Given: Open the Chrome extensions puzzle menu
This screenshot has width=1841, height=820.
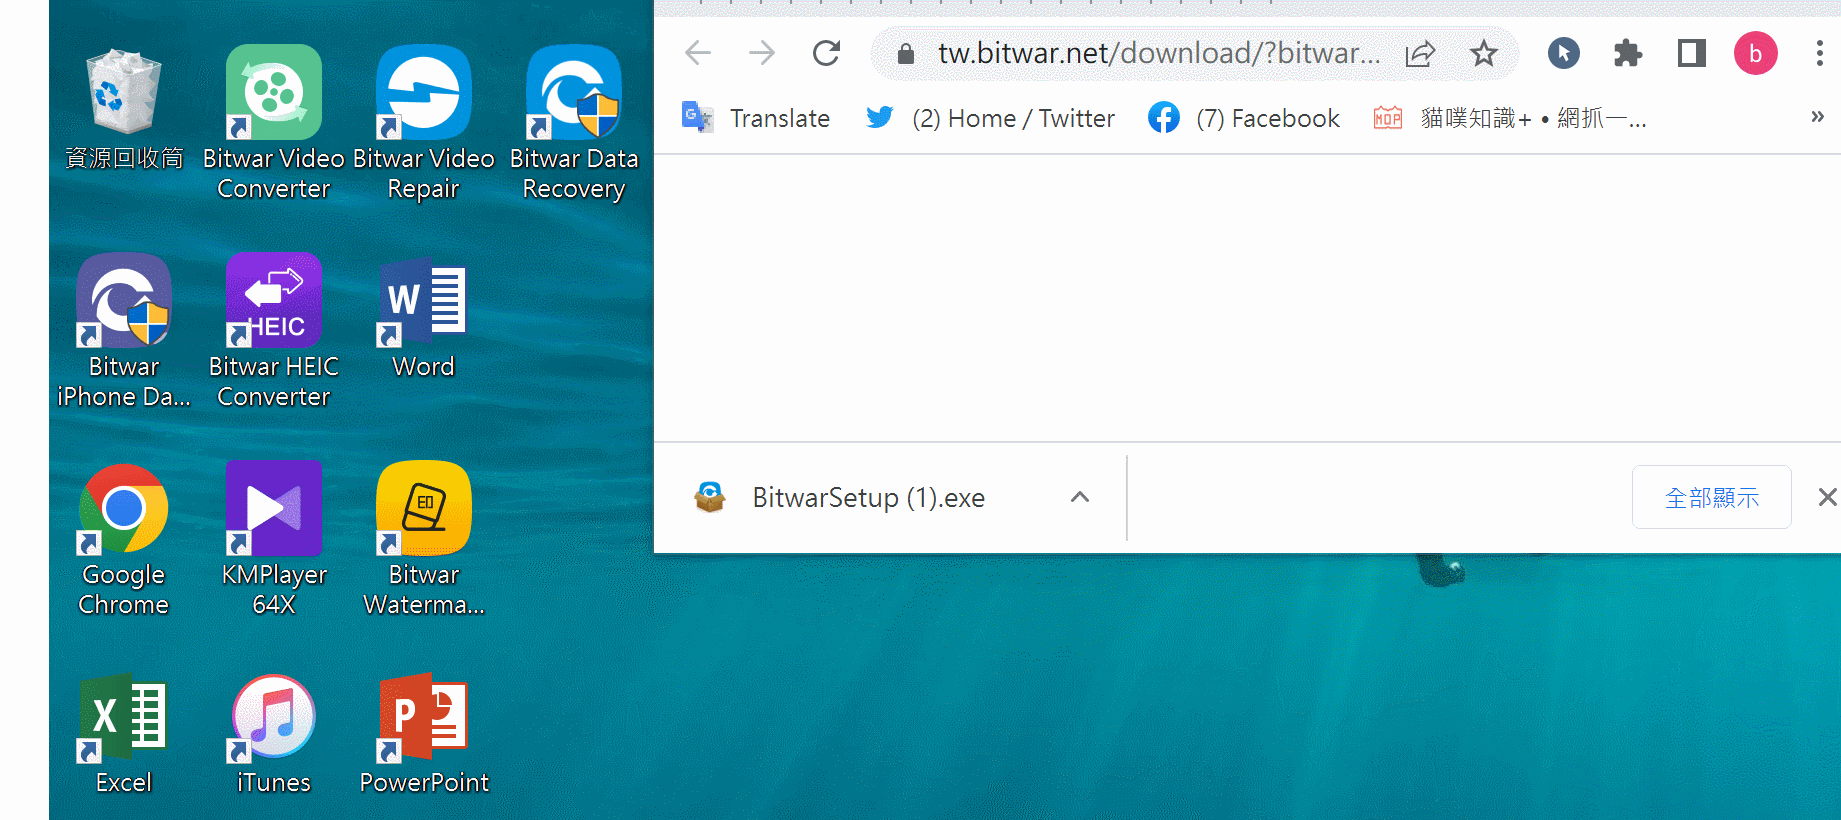Looking at the screenshot, I should [1628, 53].
